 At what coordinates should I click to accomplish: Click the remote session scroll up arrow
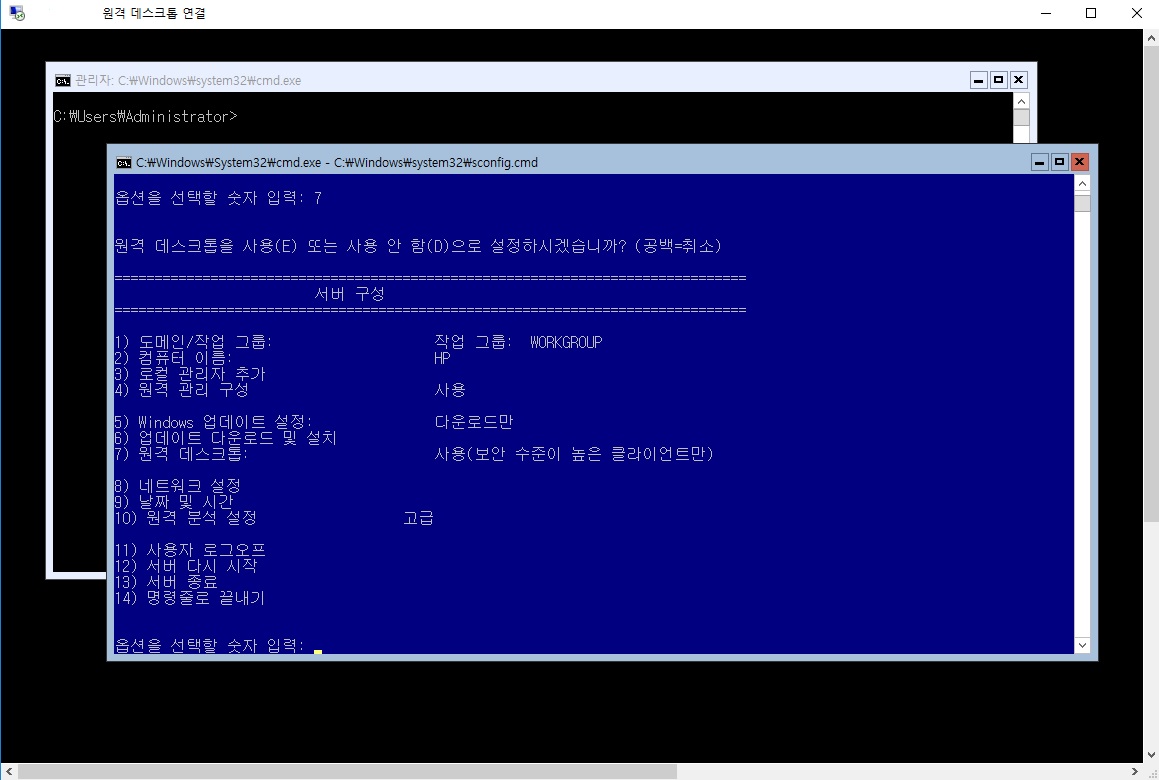coord(1151,36)
